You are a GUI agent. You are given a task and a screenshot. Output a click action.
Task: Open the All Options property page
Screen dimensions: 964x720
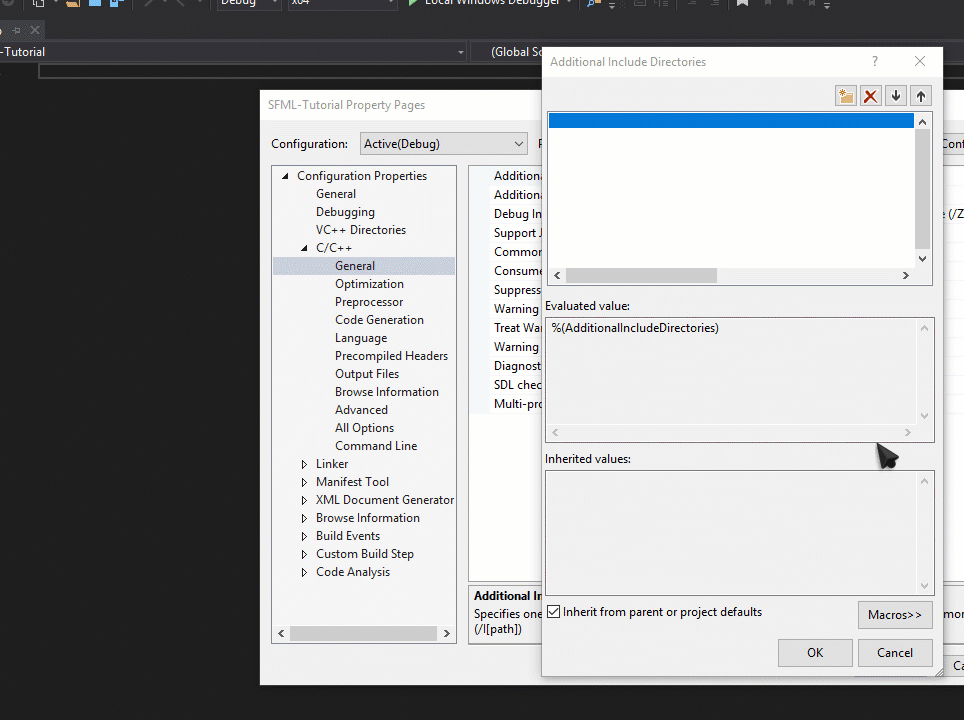point(364,428)
